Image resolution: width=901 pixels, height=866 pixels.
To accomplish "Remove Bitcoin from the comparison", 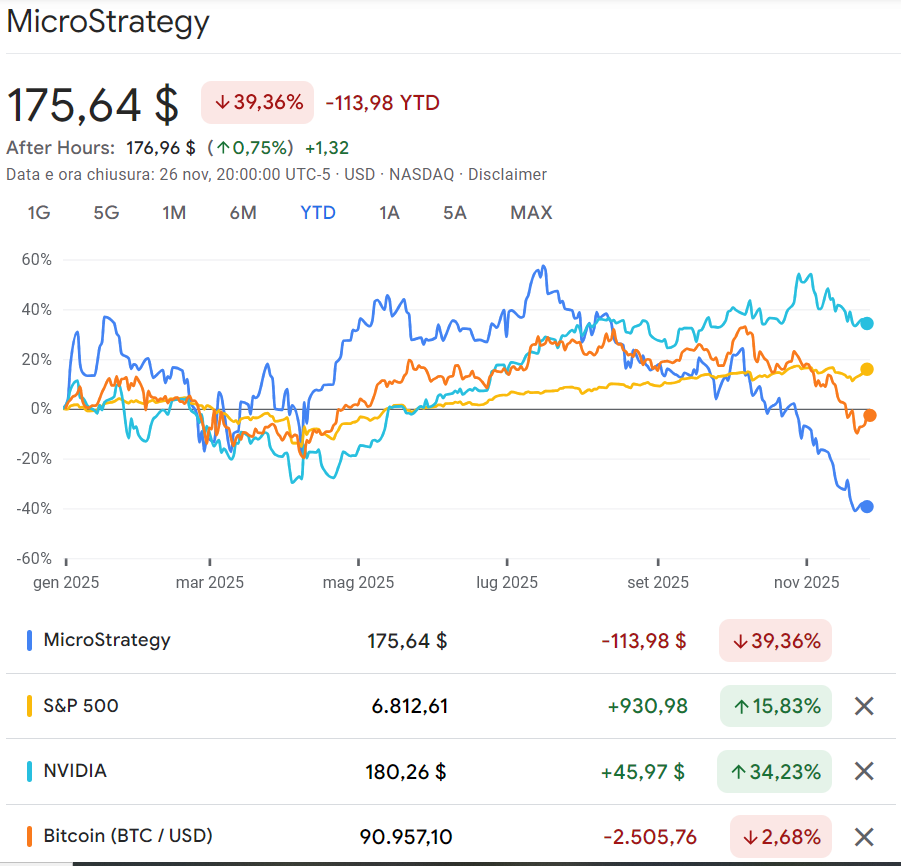I will coord(864,836).
